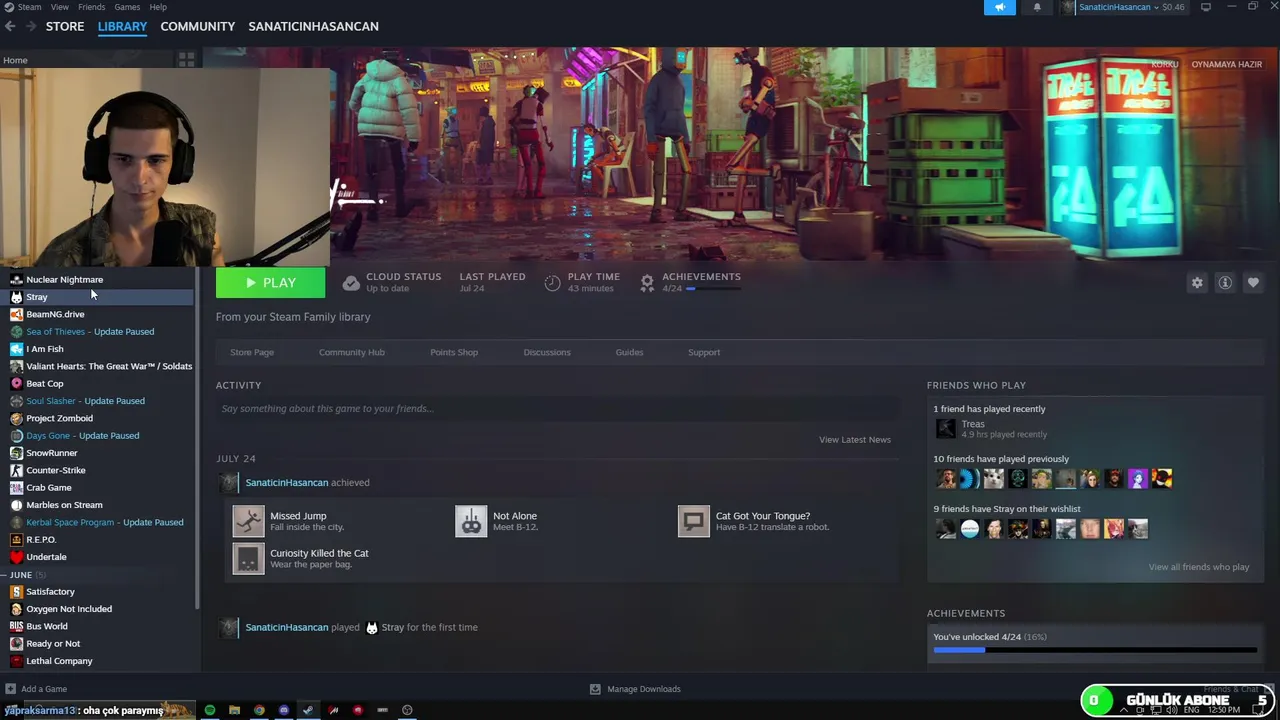Open the Games menu

pos(127,7)
